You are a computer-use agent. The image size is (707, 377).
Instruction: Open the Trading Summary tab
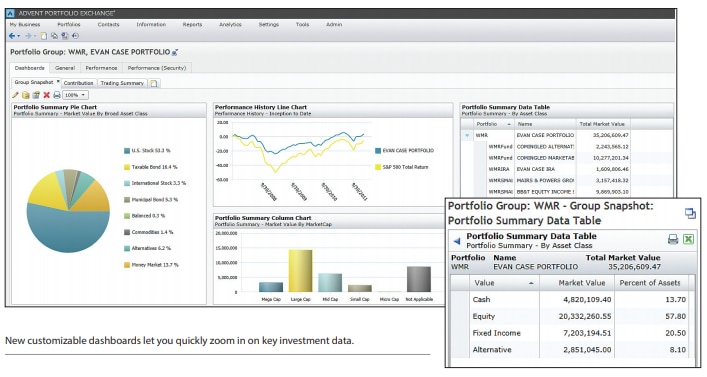[122, 83]
